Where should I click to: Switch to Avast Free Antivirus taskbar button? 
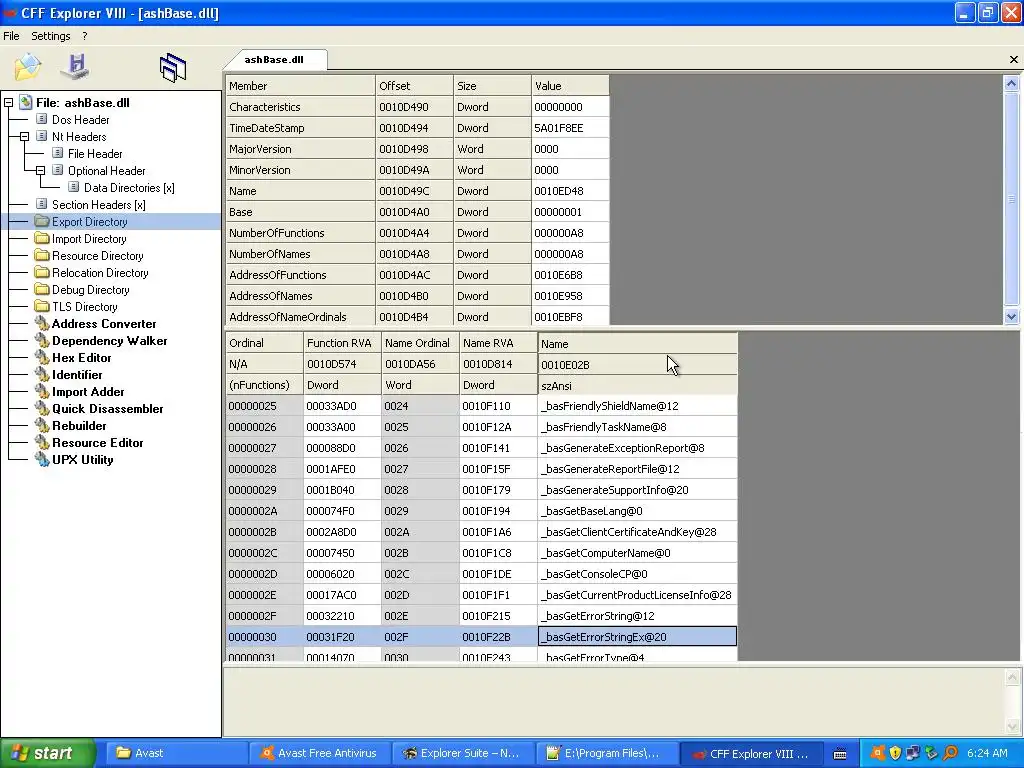(320, 753)
